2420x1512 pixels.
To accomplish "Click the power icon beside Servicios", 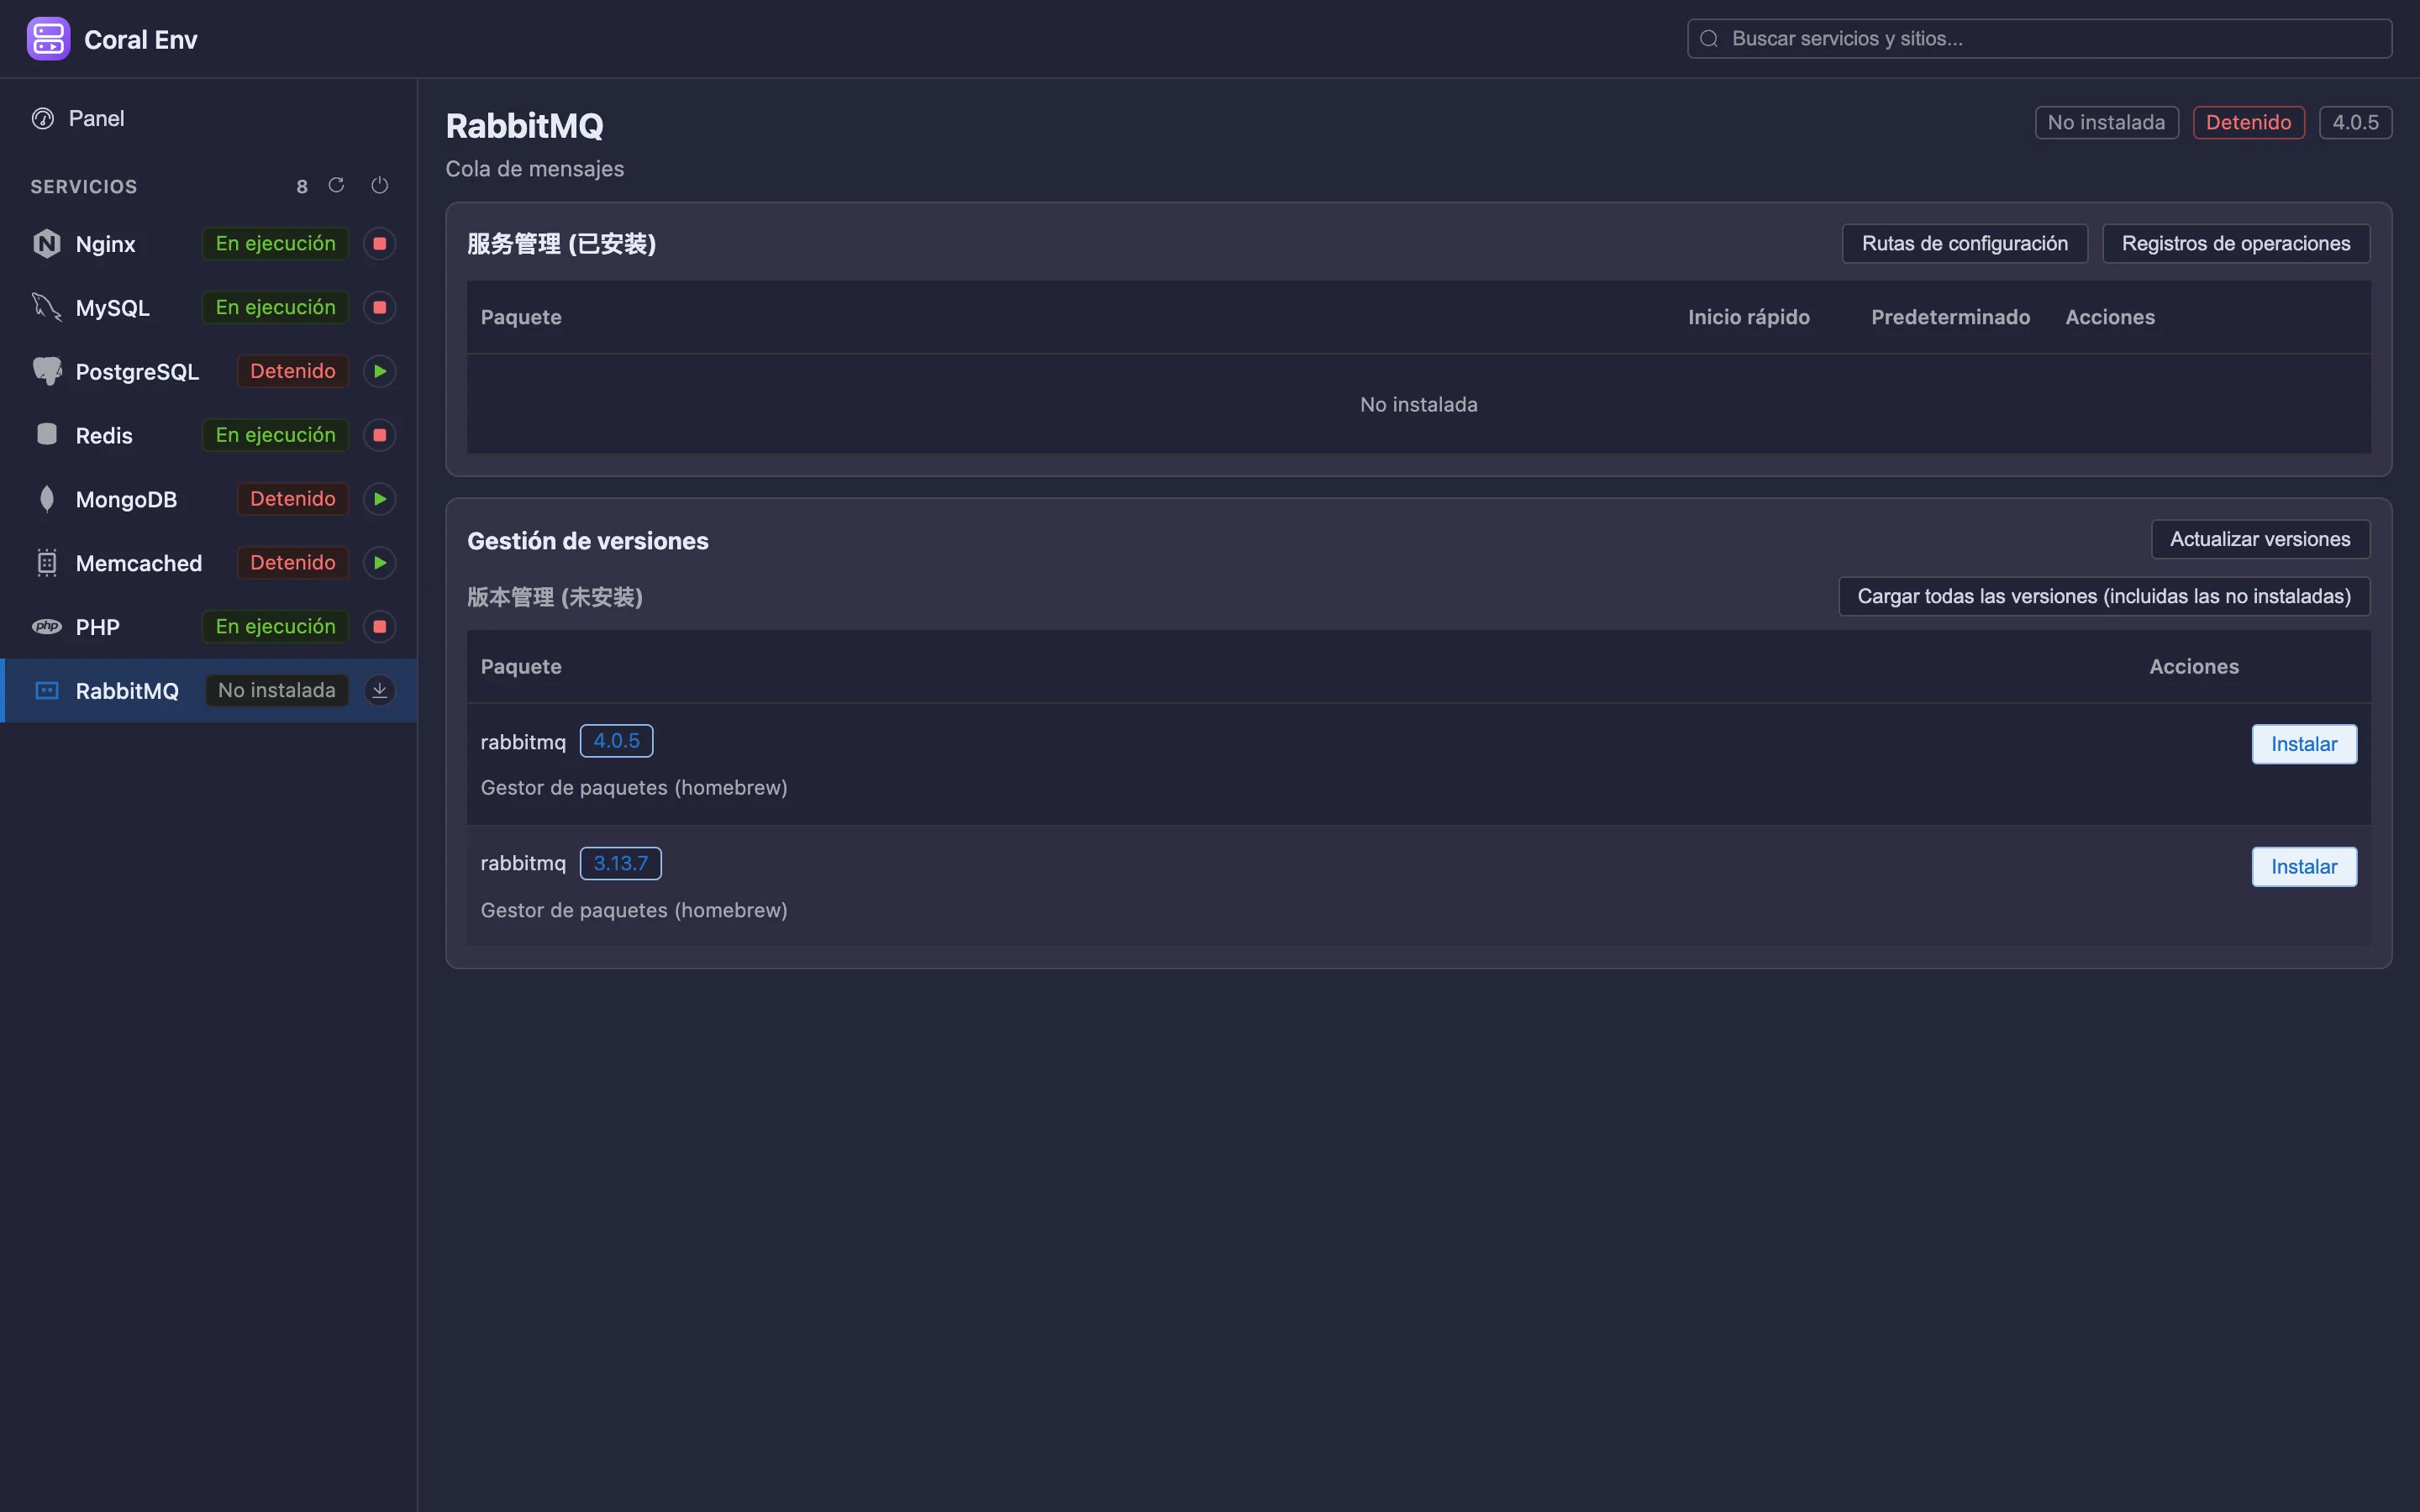I will pos(380,185).
